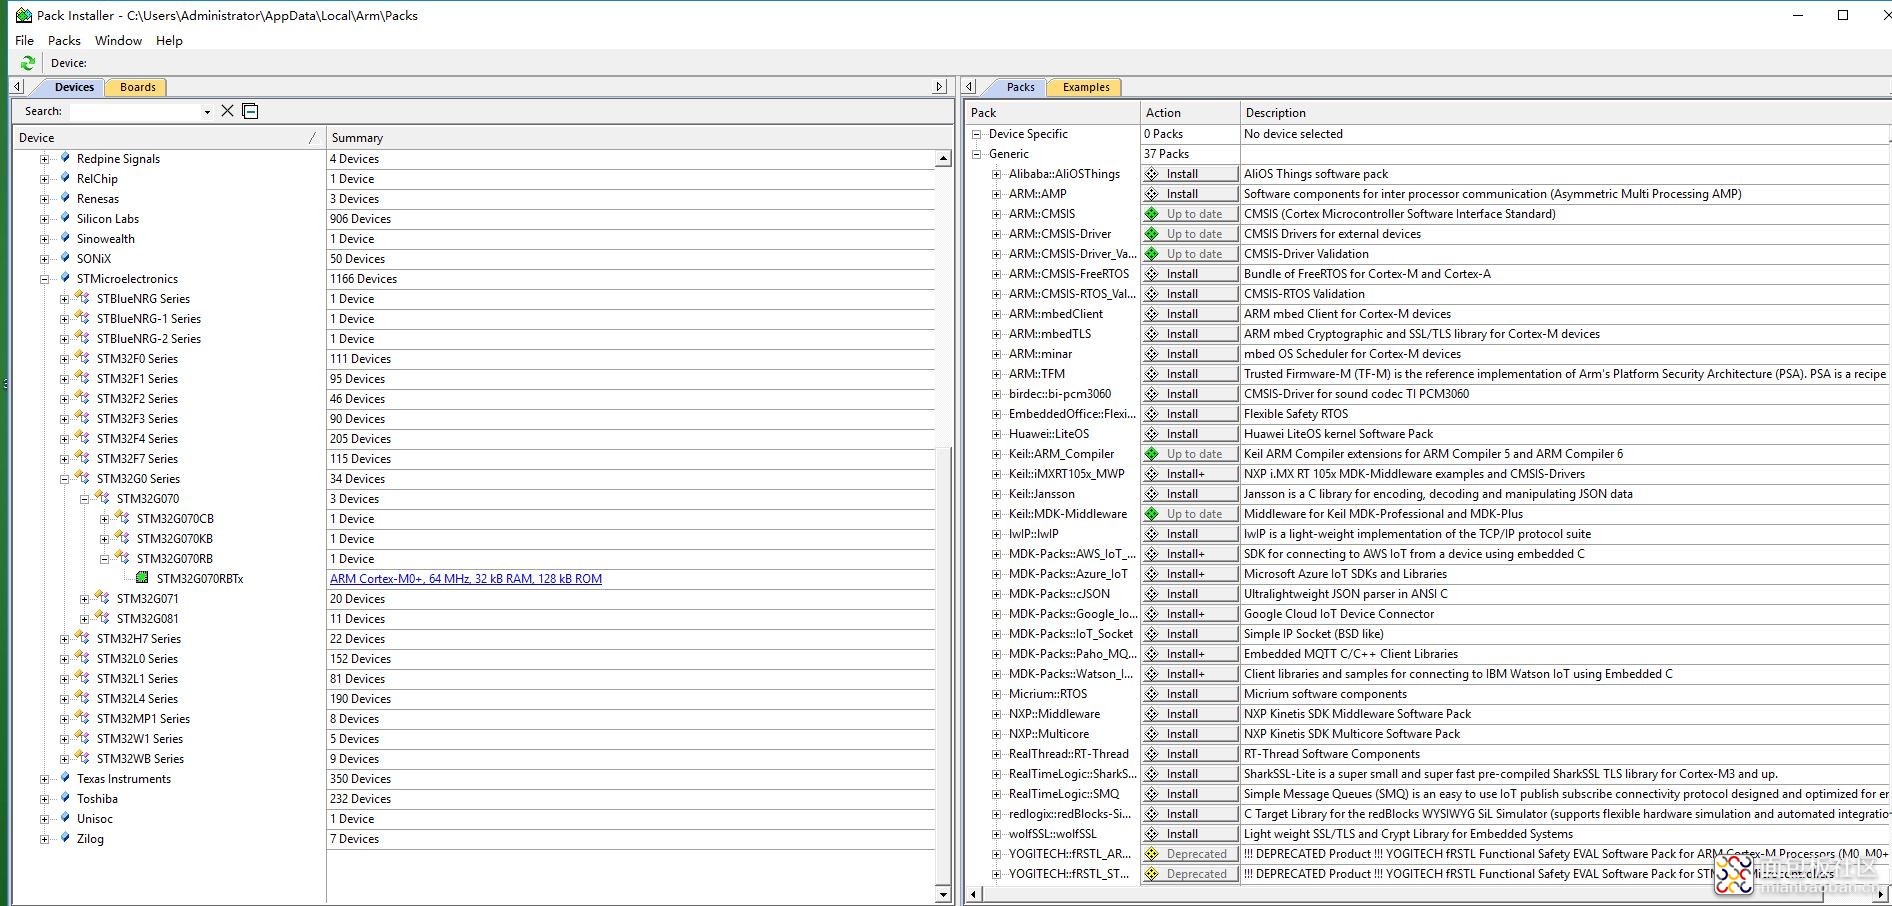Open the File menu

[25, 40]
